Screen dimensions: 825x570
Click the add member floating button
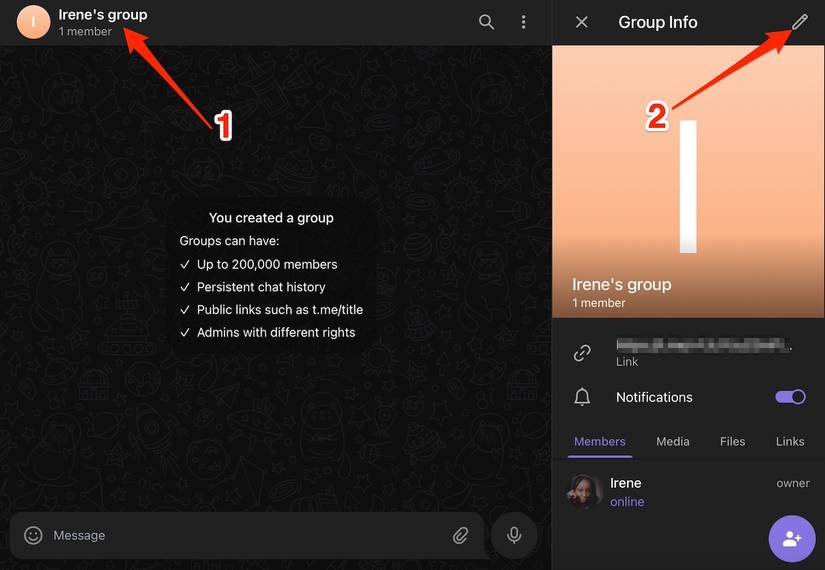pos(791,539)
